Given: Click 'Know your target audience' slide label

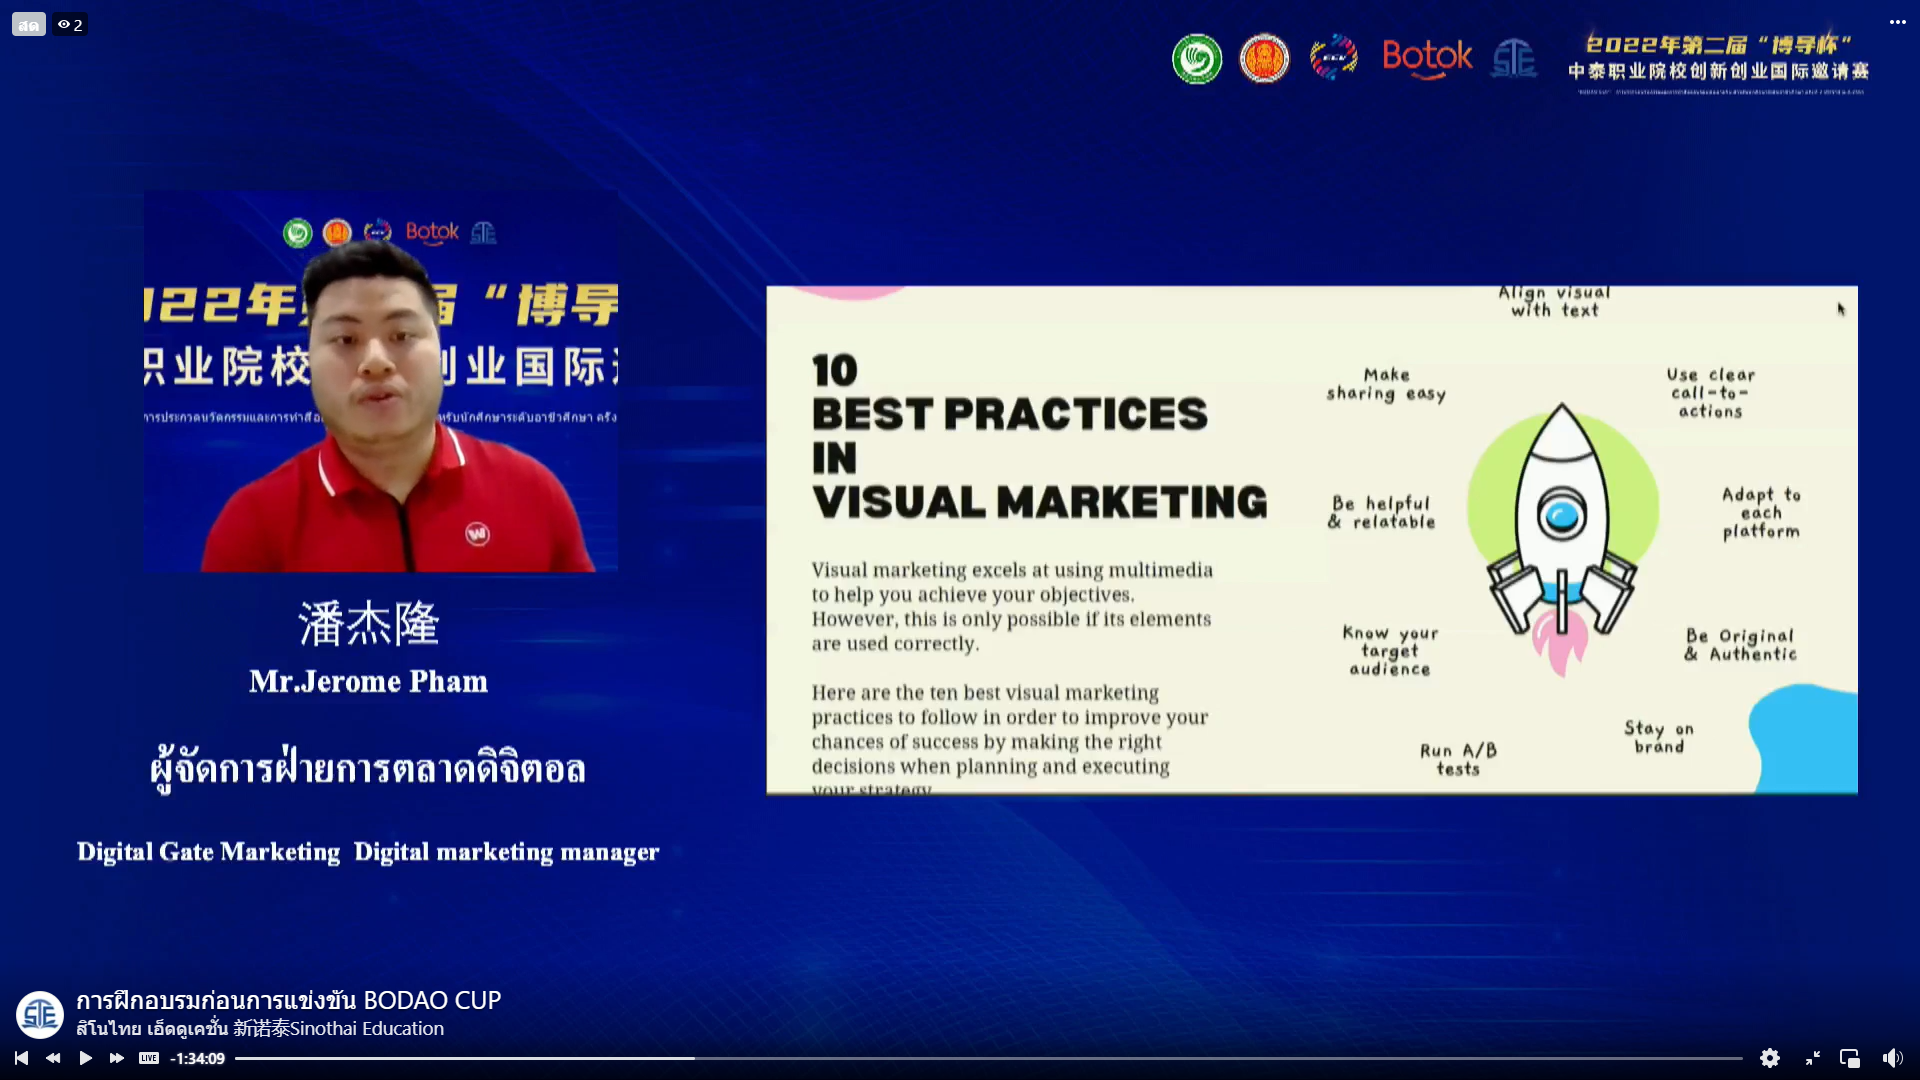Looking at the screenshot, I should [1390, 650].
